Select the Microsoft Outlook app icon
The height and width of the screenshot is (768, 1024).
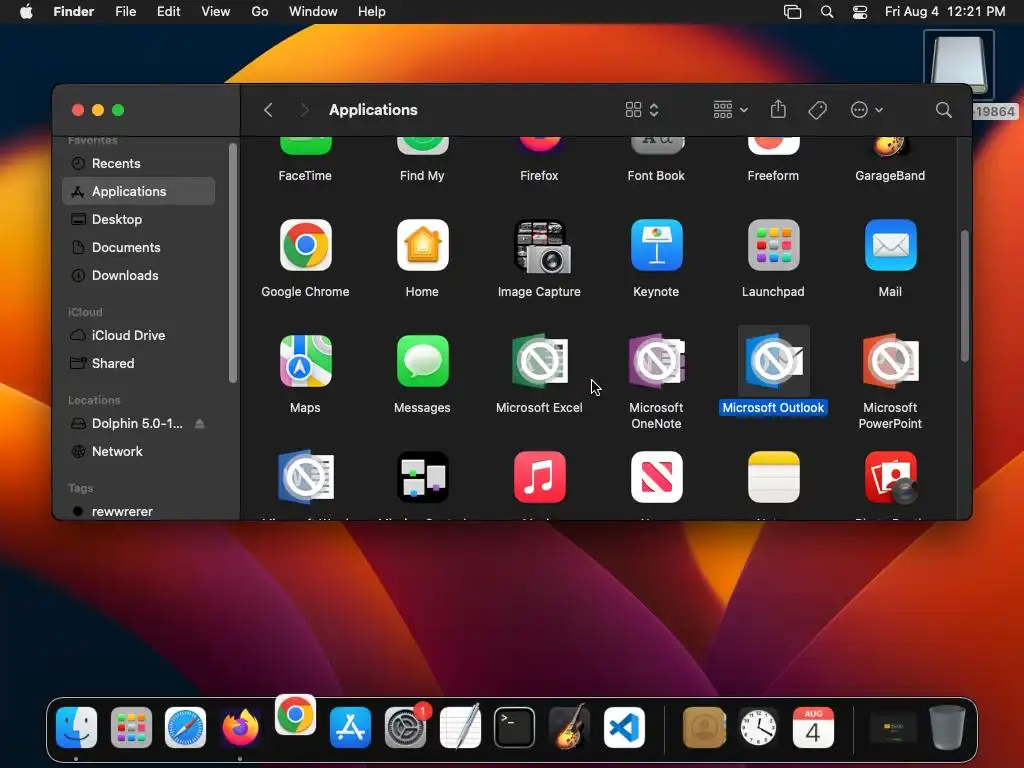click(x=773, y=361)
